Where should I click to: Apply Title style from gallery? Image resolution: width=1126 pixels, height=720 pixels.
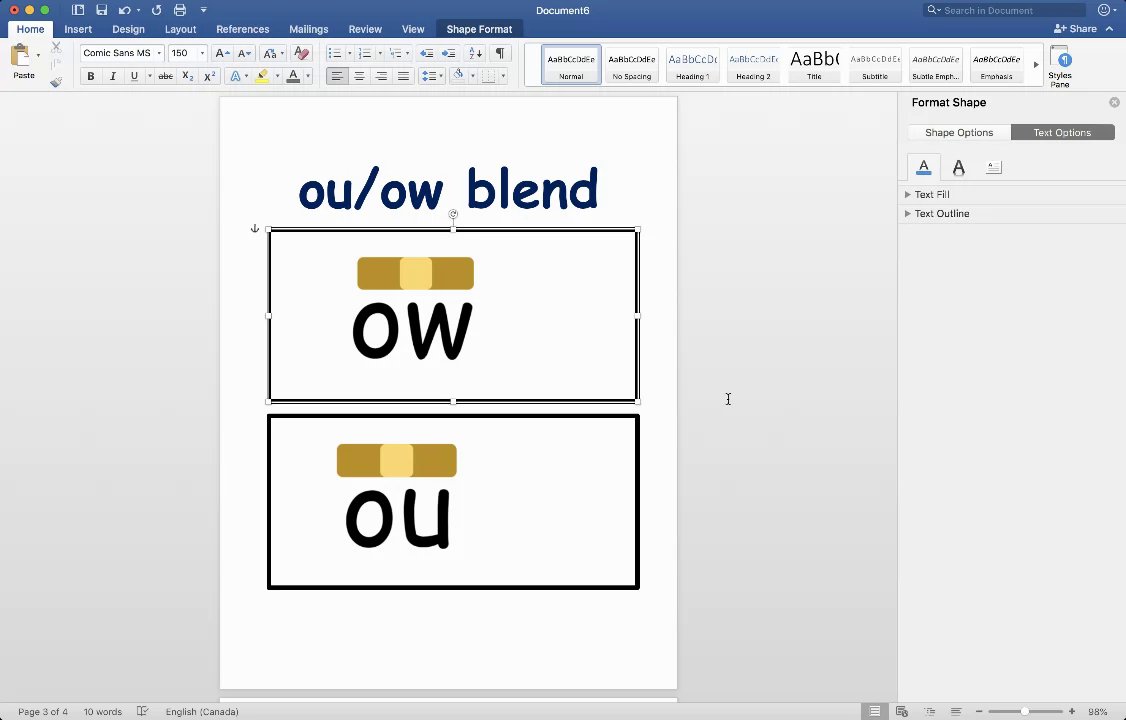coord(814,65)
